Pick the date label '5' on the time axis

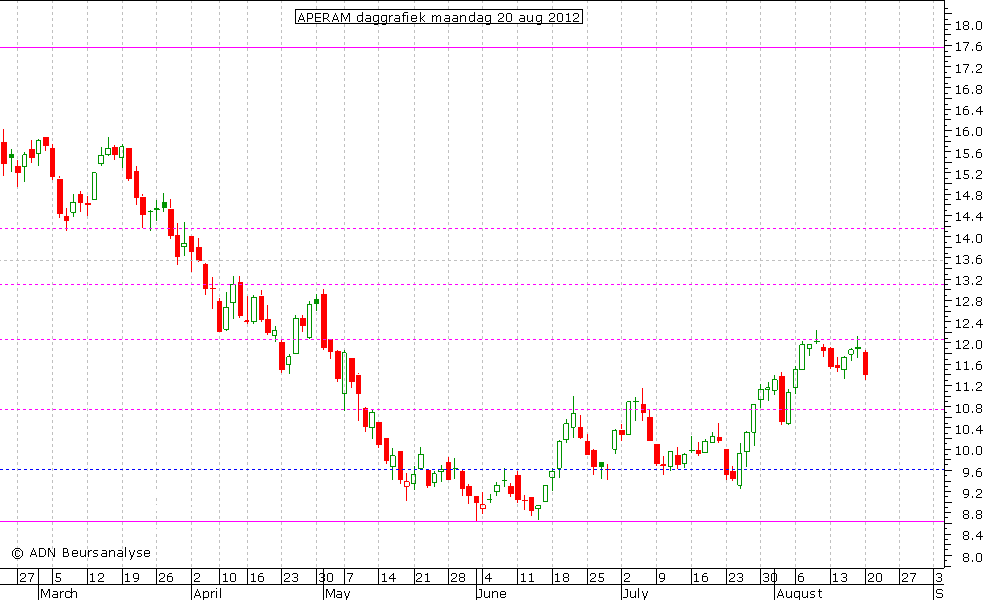click(58, 577)
